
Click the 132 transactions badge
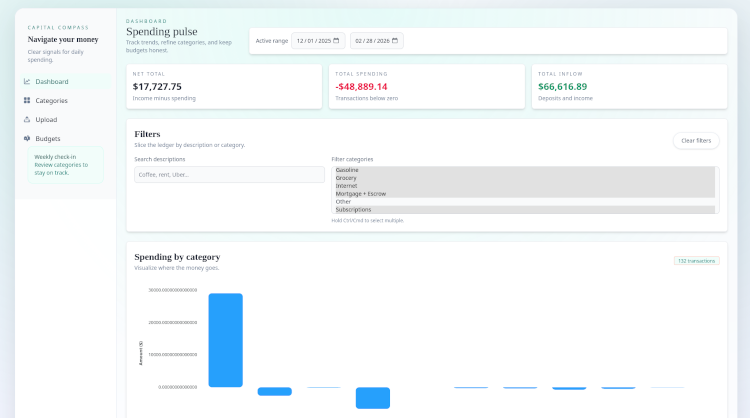696,260
